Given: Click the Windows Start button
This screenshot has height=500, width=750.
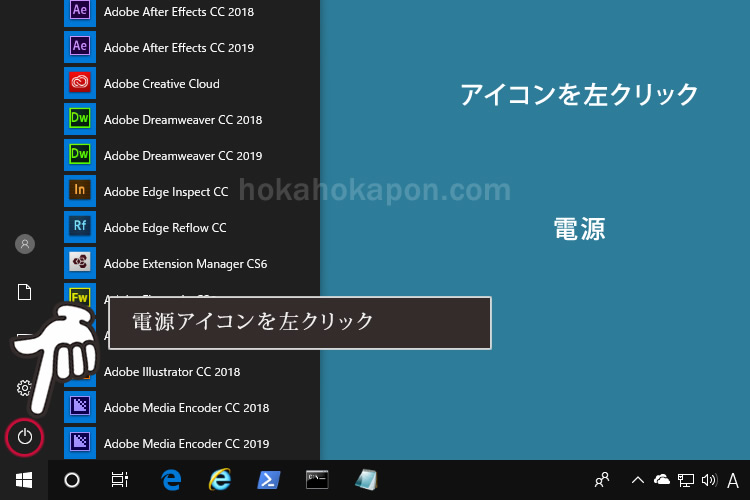Looking at the screenshot, I should tap(24, 480).
